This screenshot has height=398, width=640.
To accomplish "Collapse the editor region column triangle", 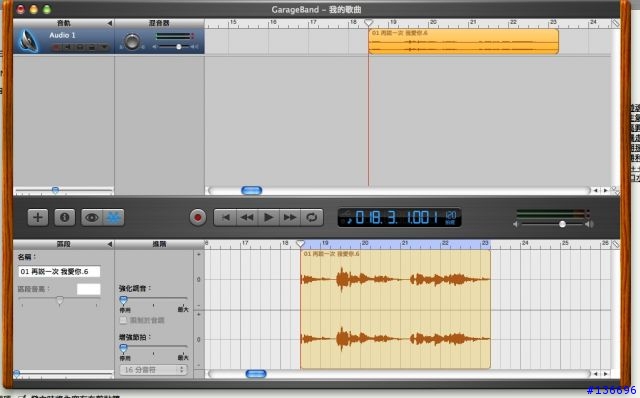I will [x=109, y=244].
